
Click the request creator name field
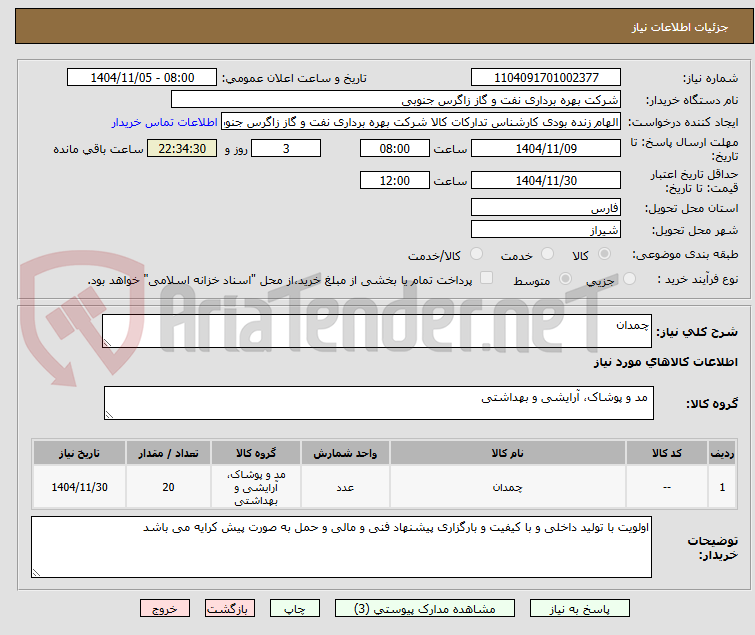pyautogui.click(x=421, y=122)
